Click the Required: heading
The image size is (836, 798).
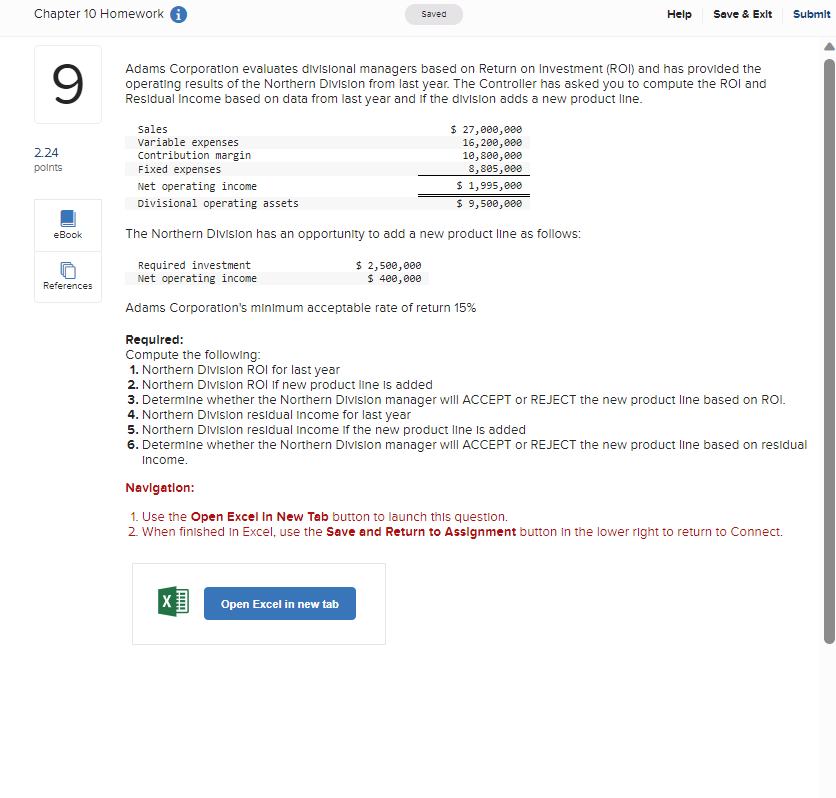pos(155,340)
